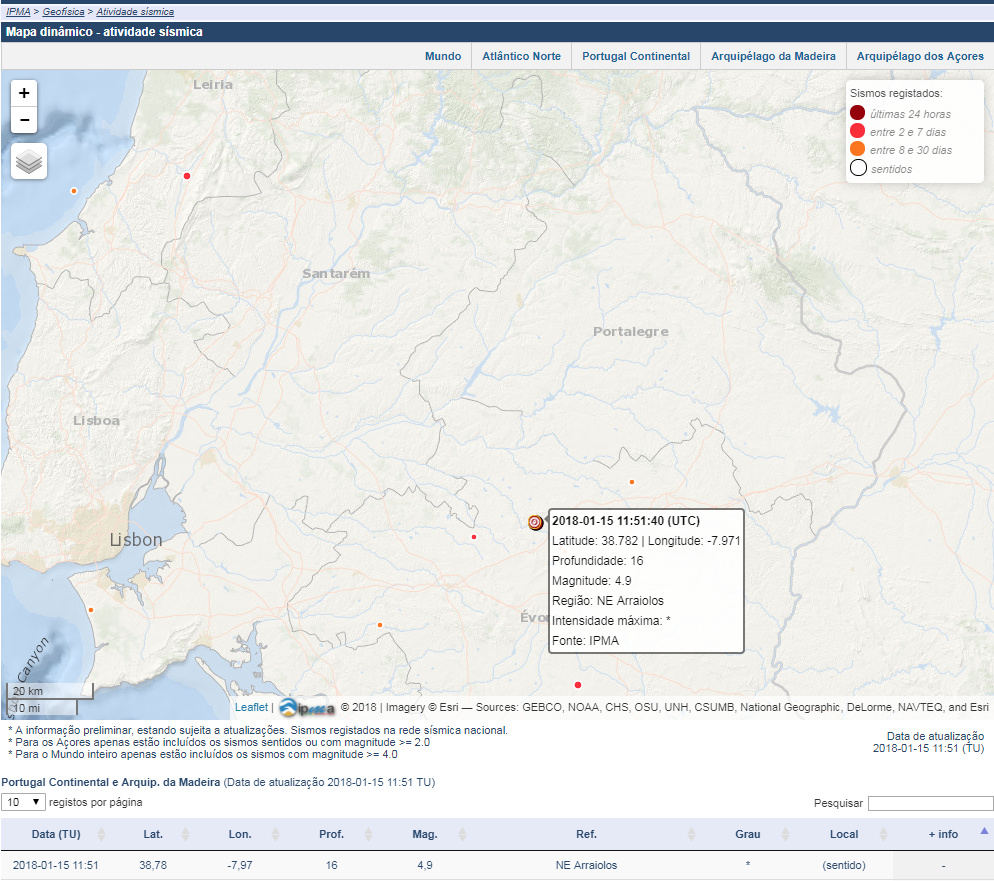Zoom out on the seismic map
This screenshot has height=881, width=994.
[x=24, y=121]
